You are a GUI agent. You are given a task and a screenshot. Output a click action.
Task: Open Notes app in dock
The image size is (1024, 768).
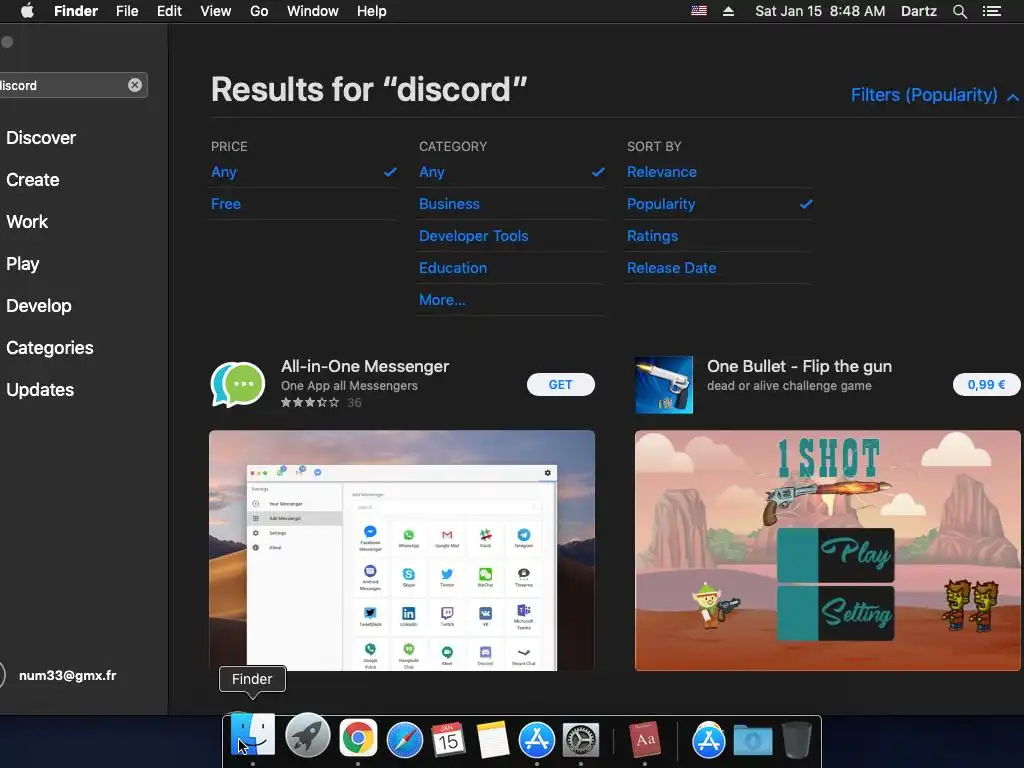click(x=492, y=739)
